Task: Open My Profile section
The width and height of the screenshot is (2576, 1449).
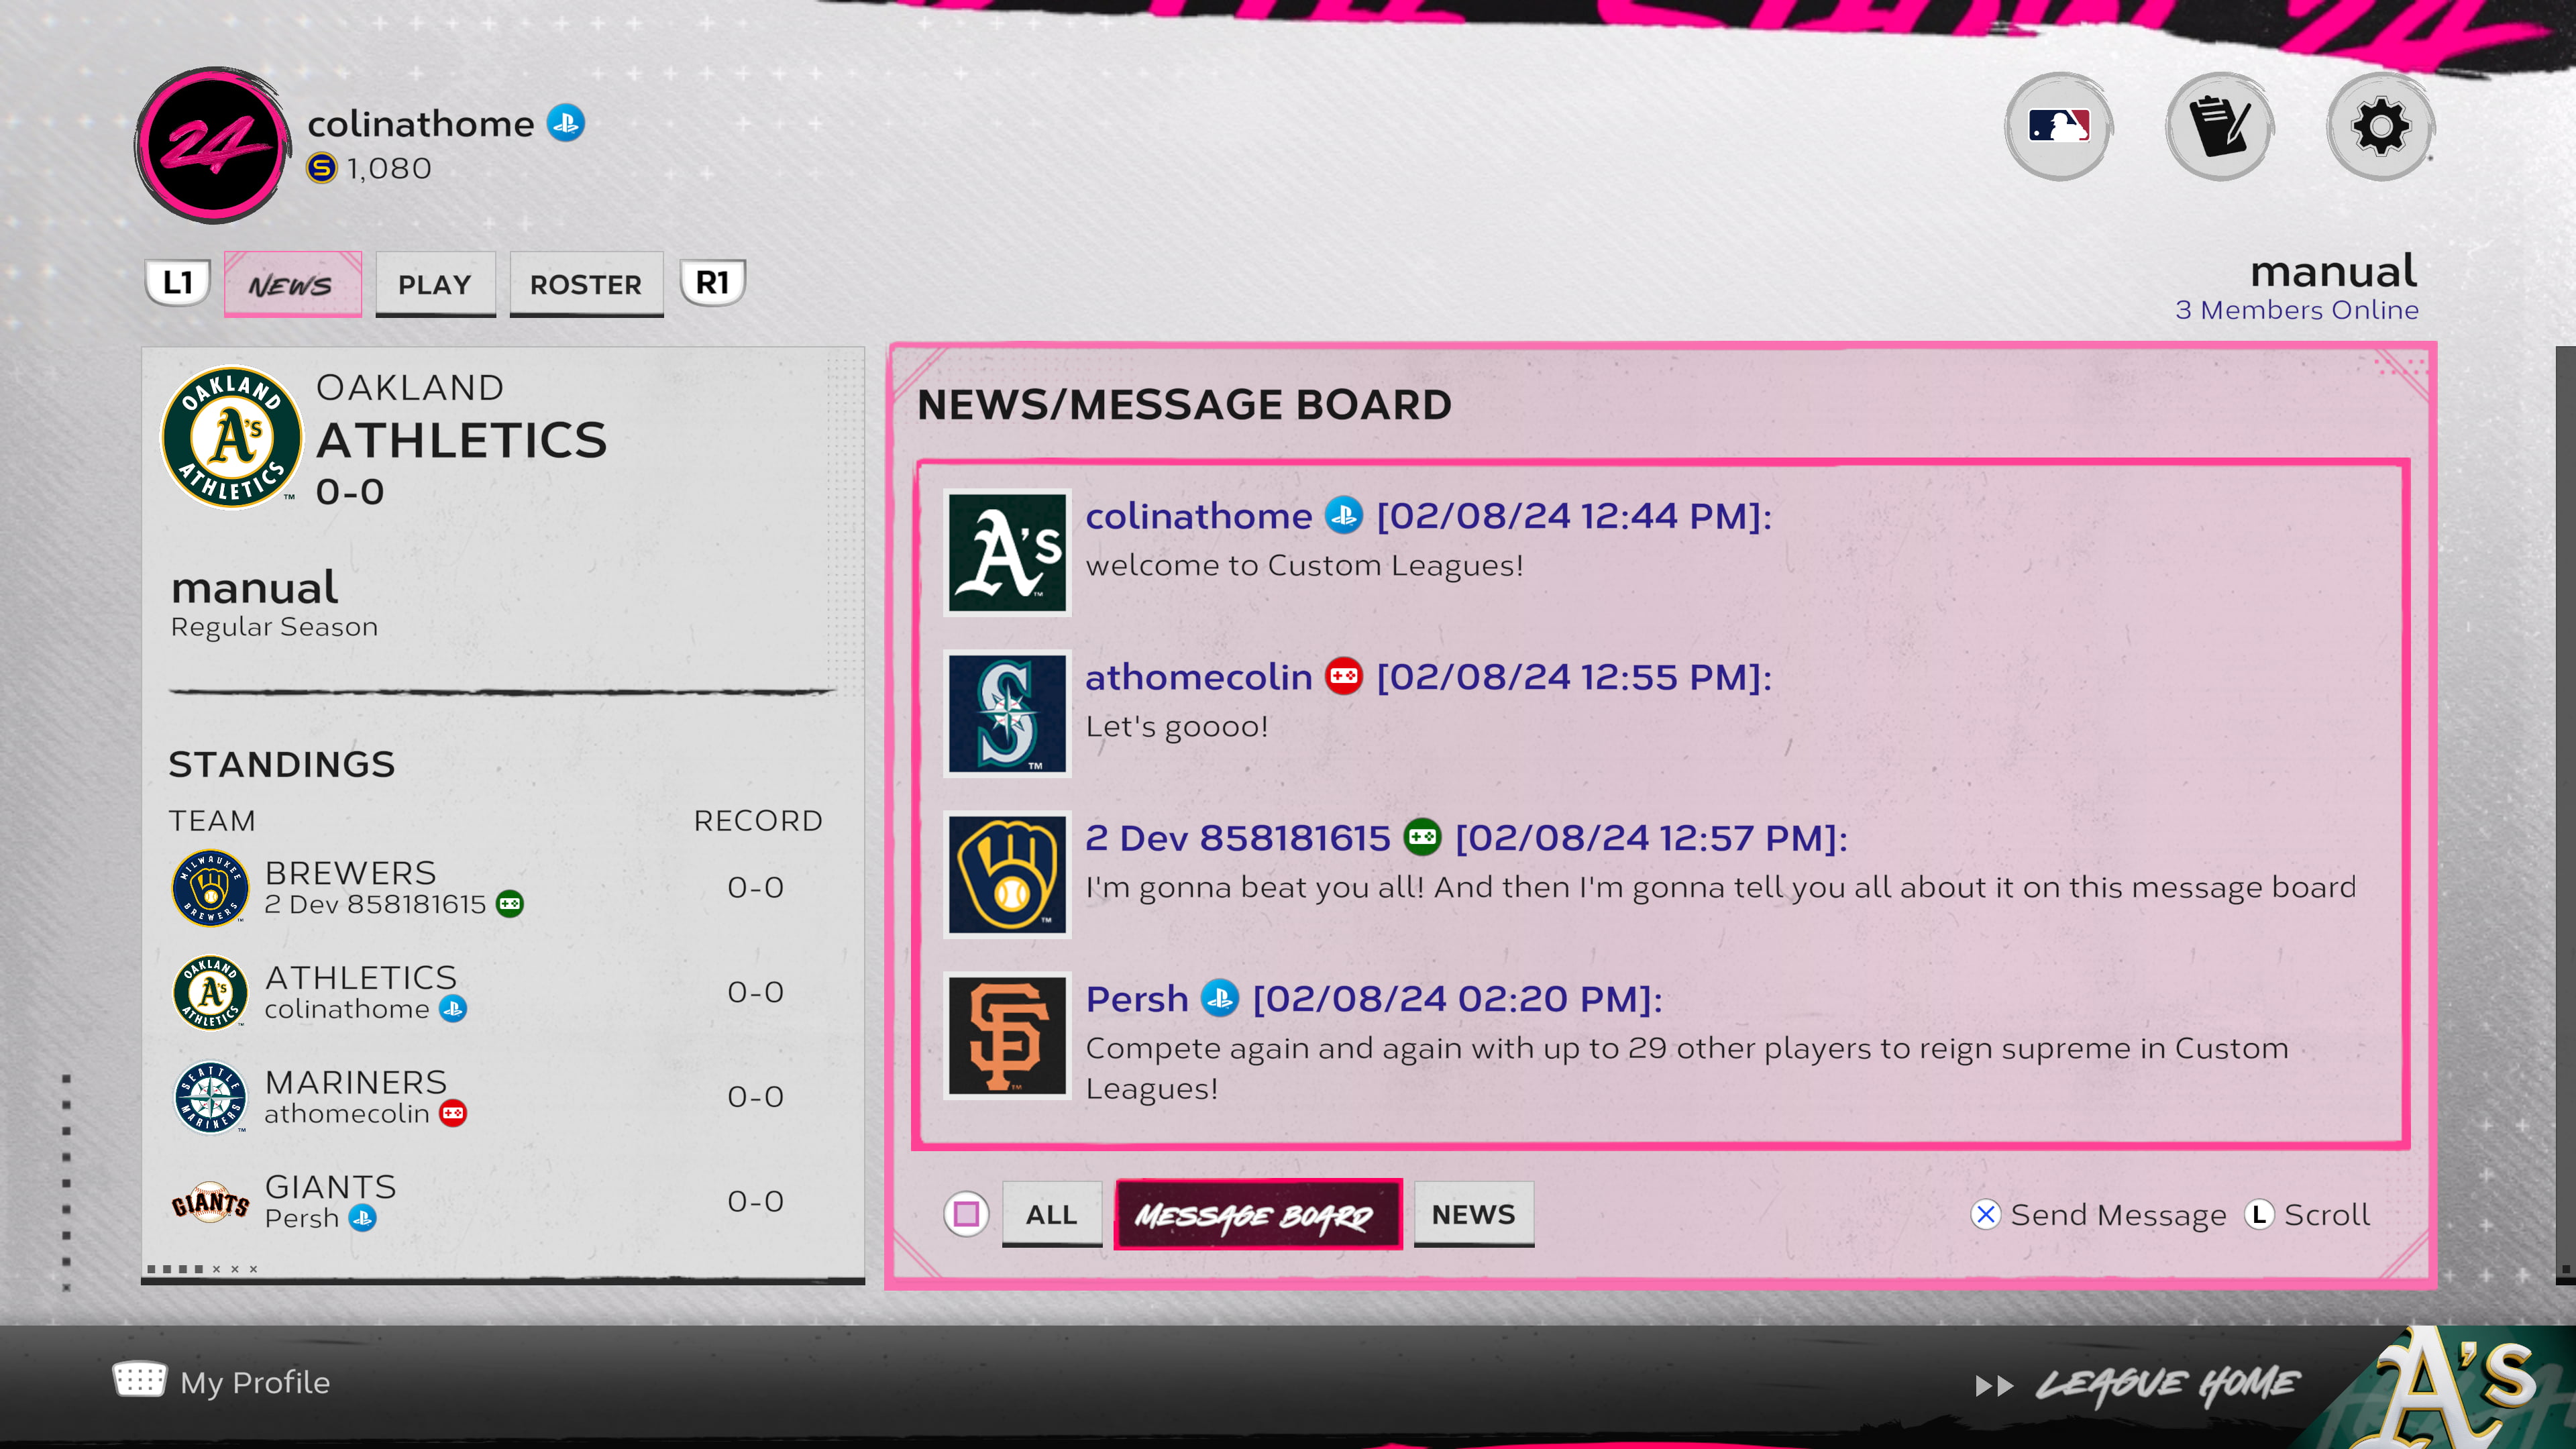Action: click(x=255, y=1382)
